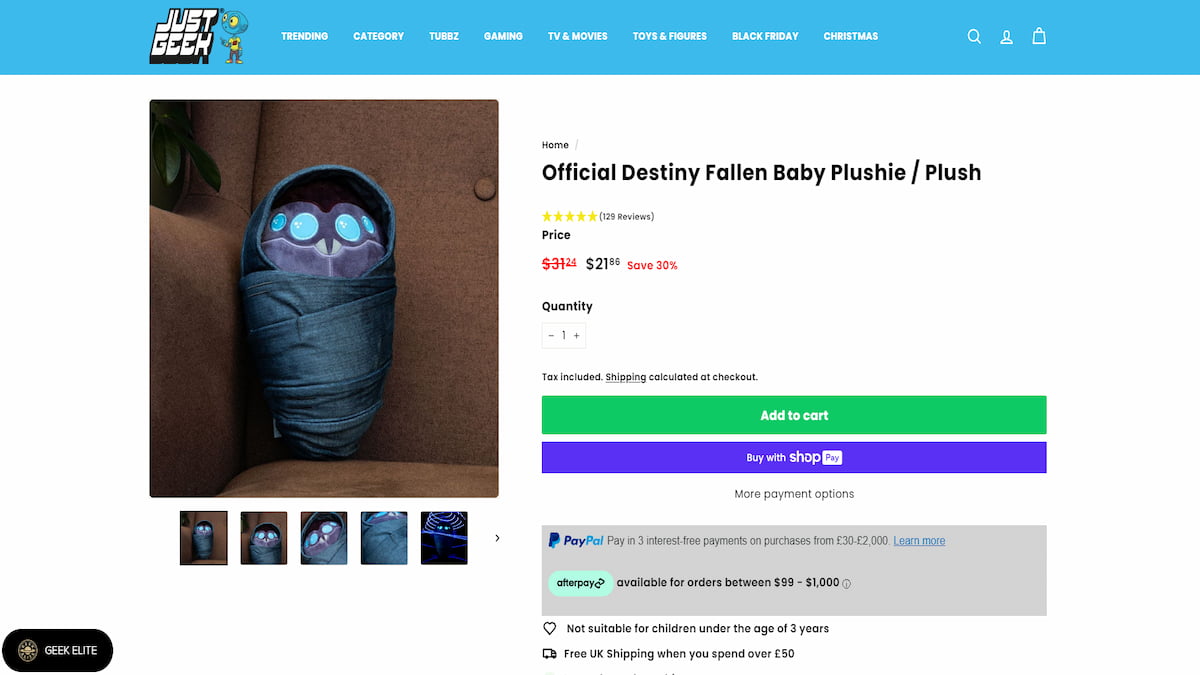Click the heart icon beside age warning
Screen dimensions: 1200x675
pos(549,628)
